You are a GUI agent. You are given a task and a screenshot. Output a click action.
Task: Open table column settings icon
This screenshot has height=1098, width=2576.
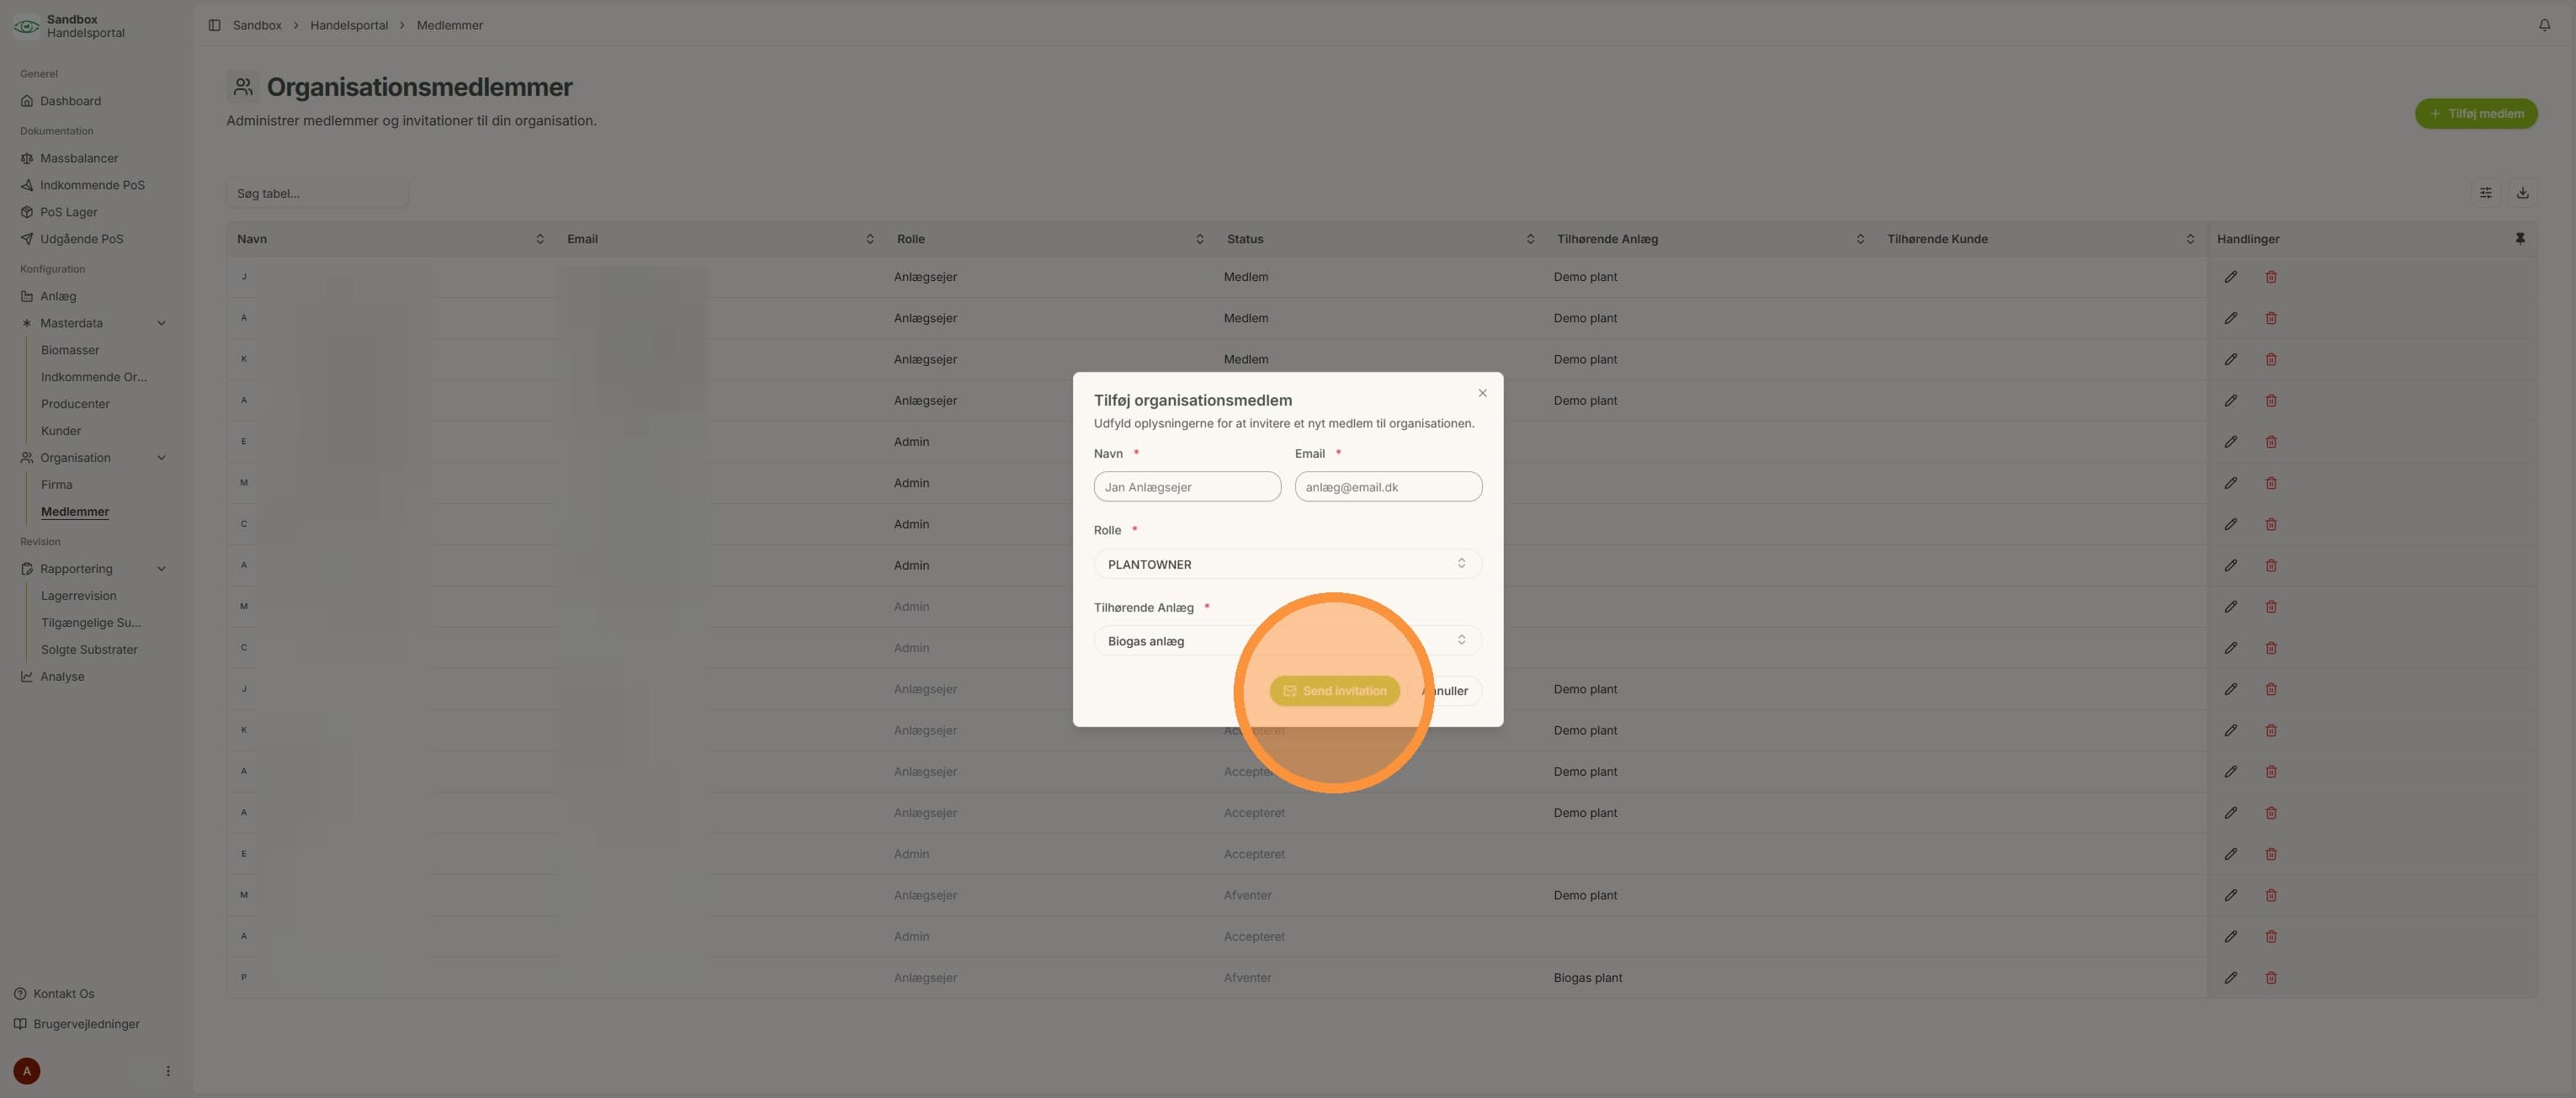click(x=2485, y=193)
